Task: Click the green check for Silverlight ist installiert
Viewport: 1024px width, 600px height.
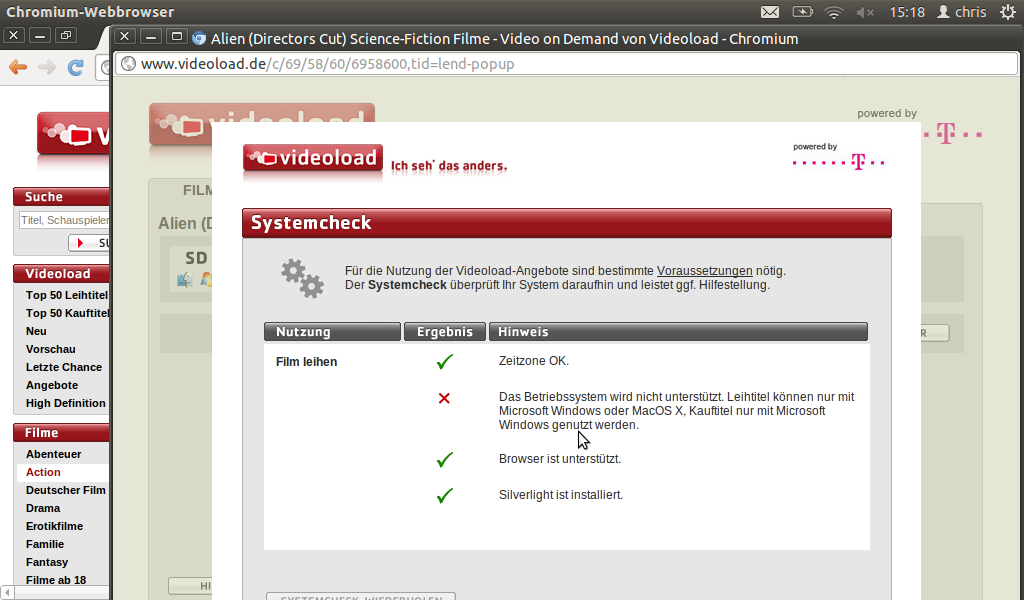Action: [x=445, y=496]
